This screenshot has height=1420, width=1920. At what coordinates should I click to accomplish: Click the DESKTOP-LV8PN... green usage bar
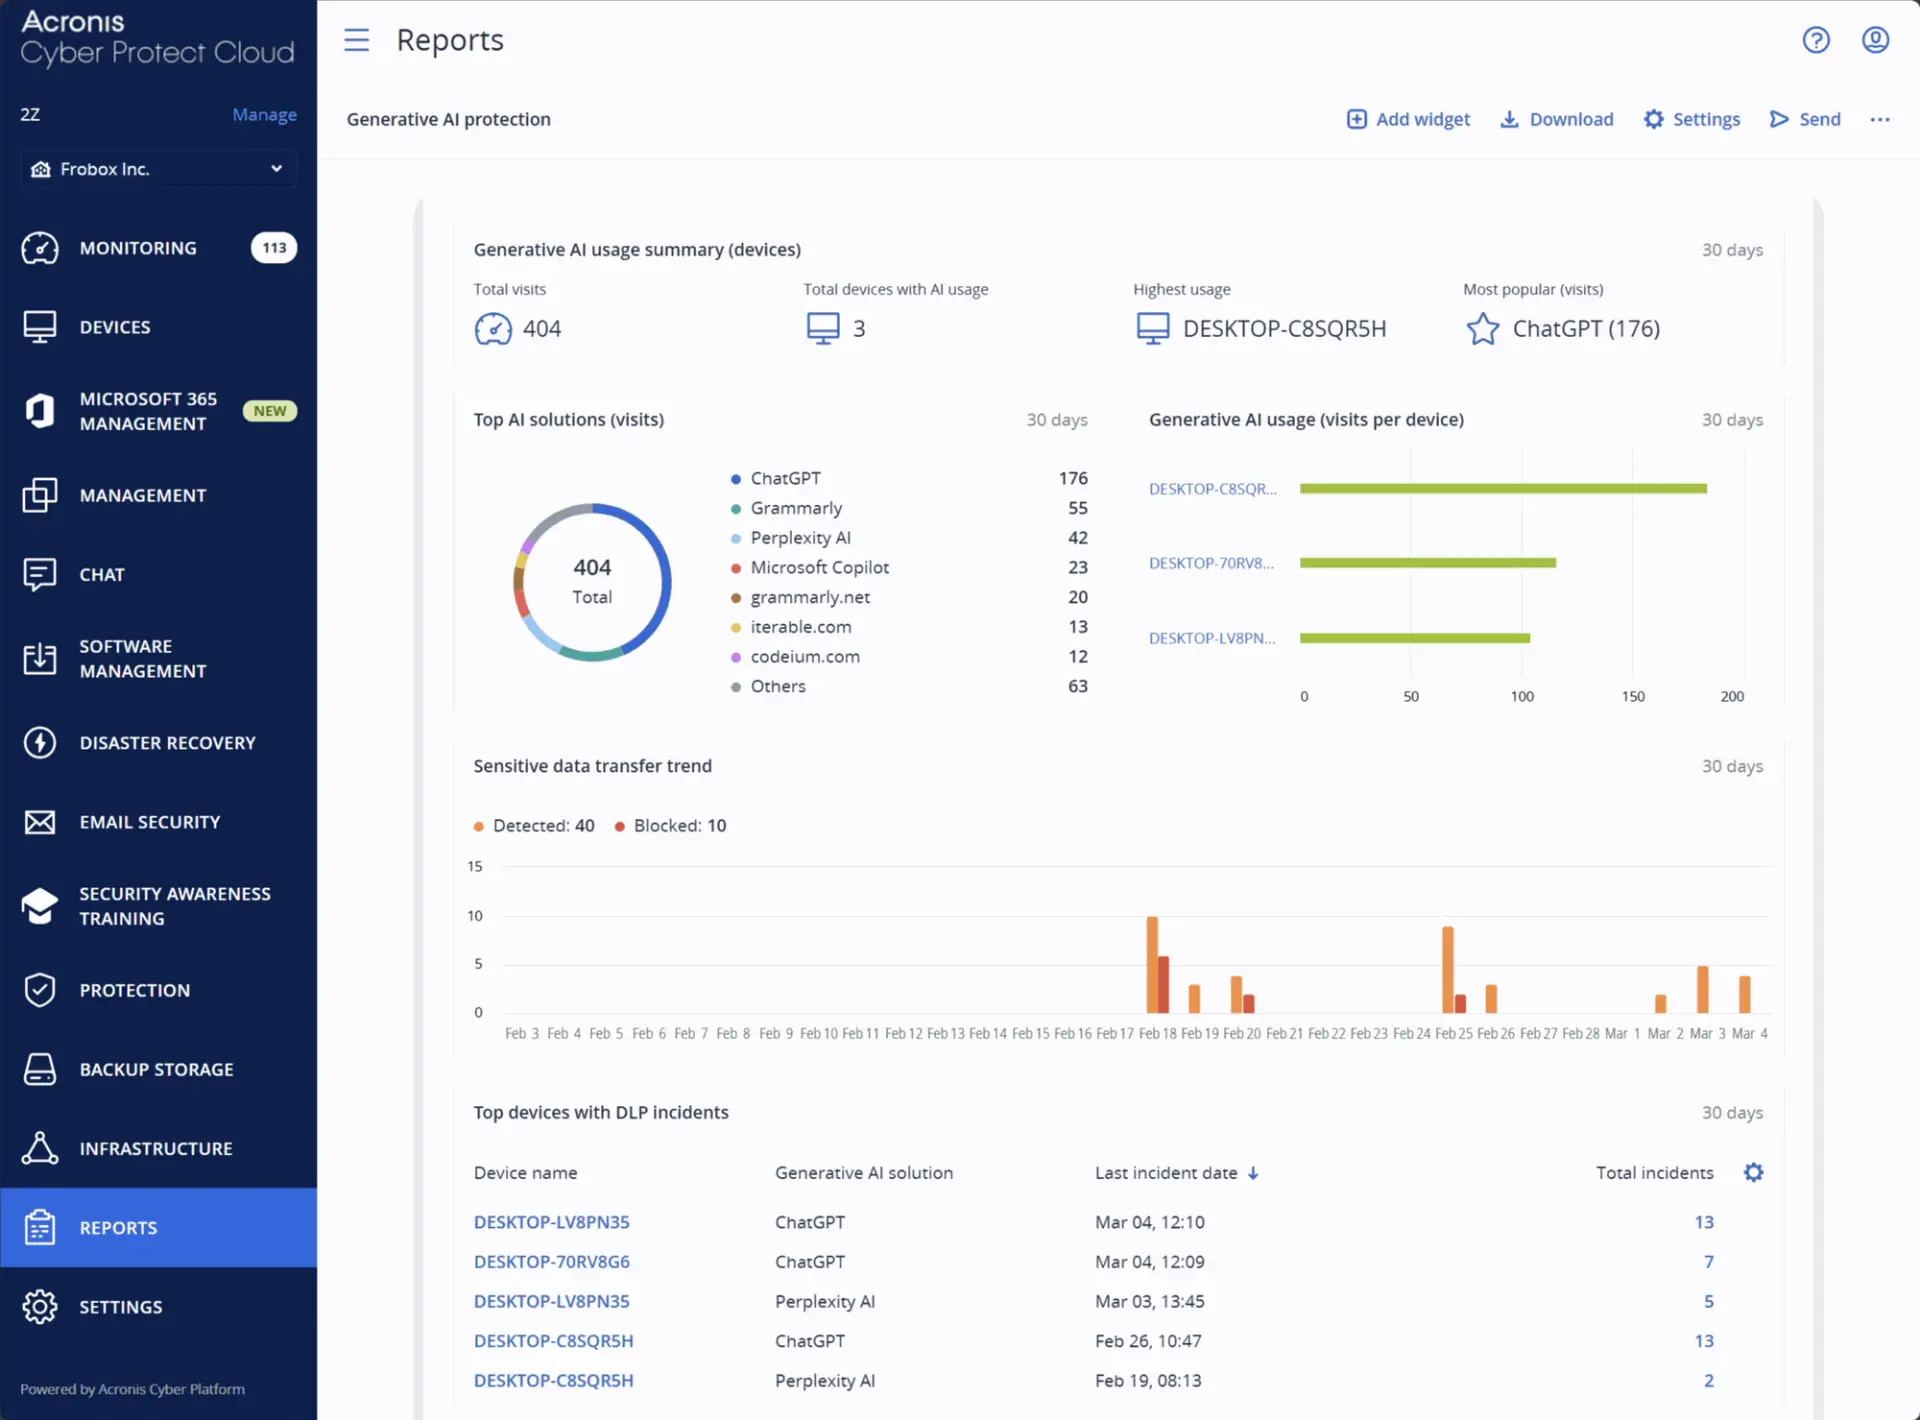pyautogui.click(x=1415, y=638)
